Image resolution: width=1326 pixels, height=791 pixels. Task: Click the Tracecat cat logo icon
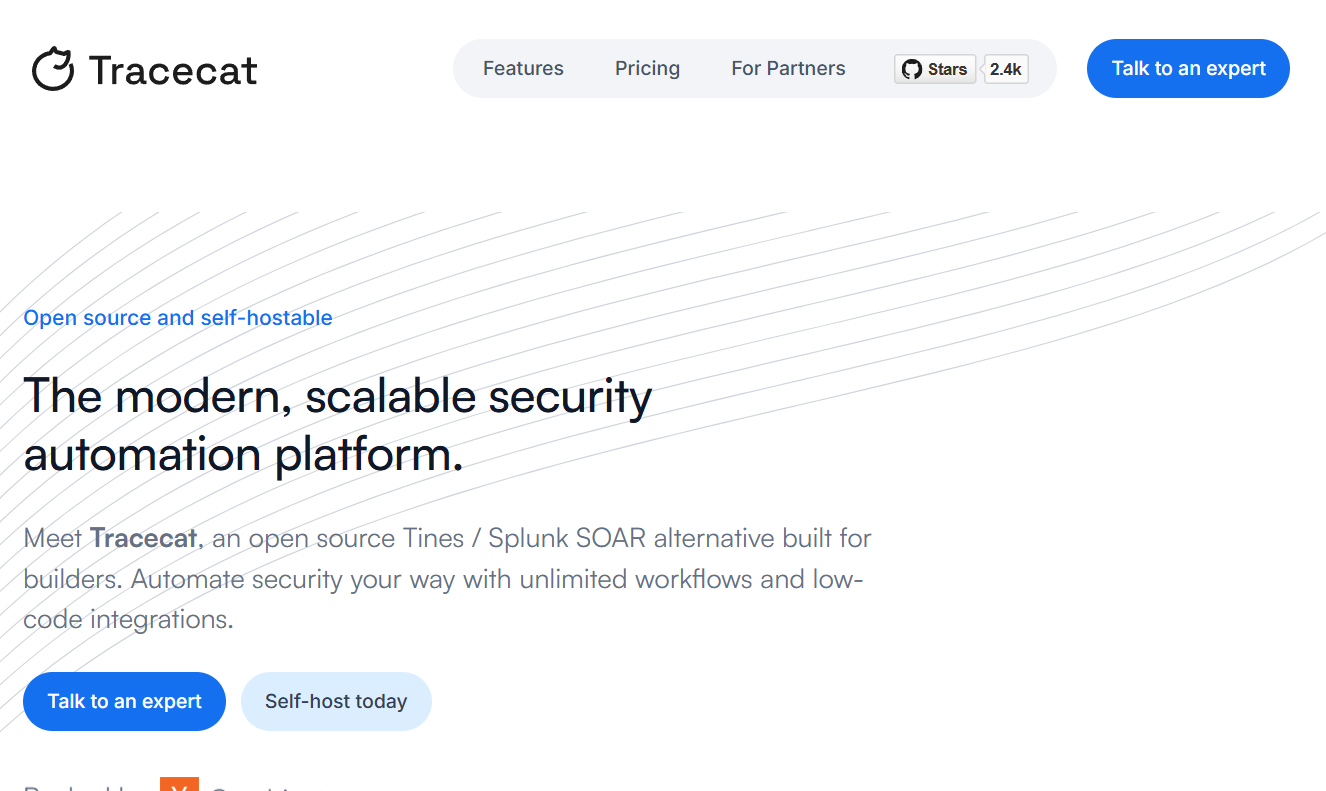point(53,69)
